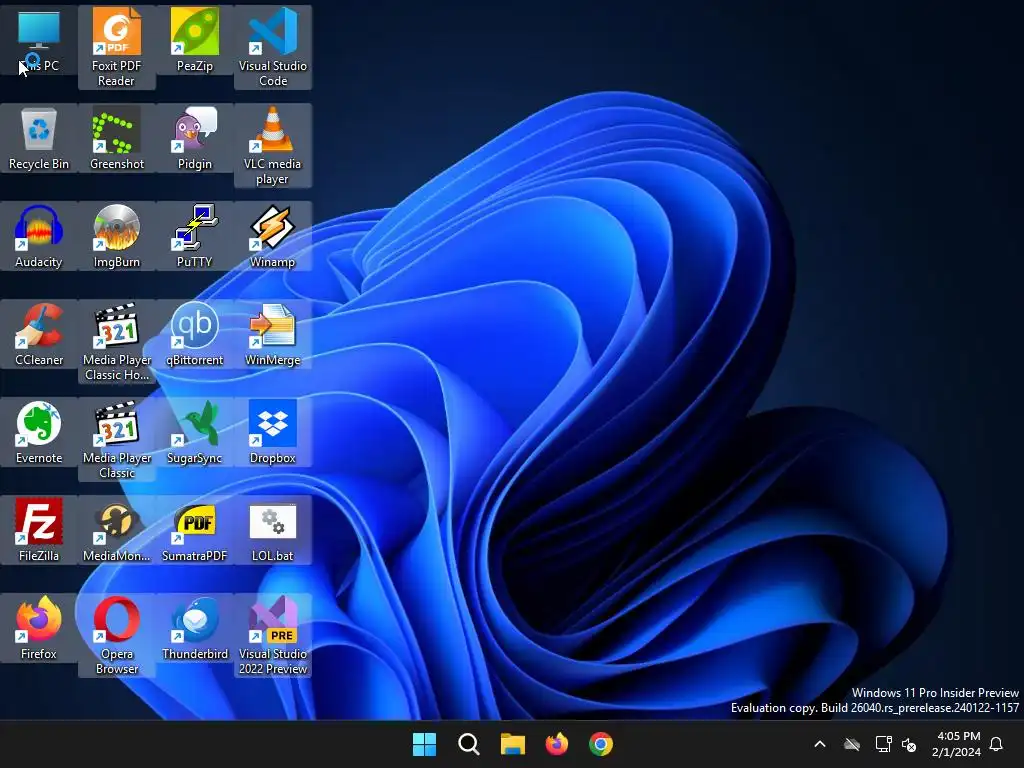Click the LOL.bat file icon
Screen dimensions: 1024x768
(x=273, y=530)
